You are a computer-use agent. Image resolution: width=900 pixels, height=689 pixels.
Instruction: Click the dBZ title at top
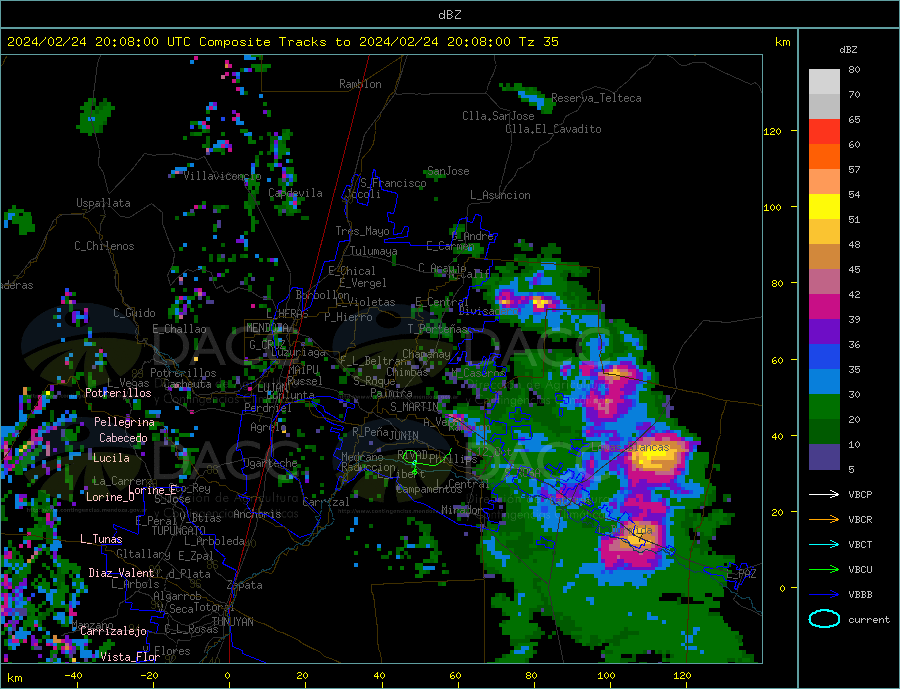(449, 15)
